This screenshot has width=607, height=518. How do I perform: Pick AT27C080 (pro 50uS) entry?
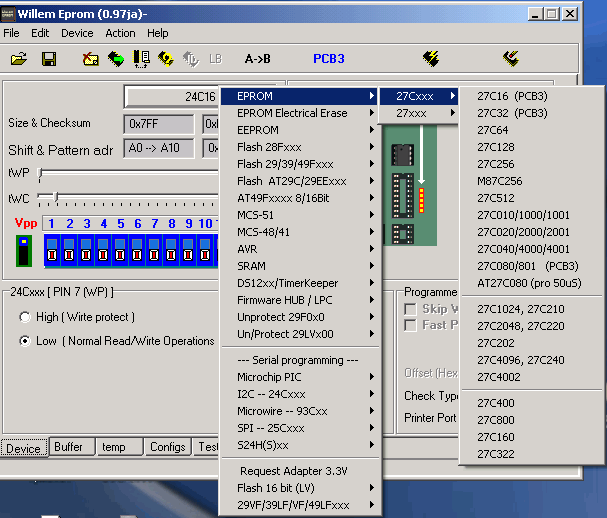coord(531,283)
